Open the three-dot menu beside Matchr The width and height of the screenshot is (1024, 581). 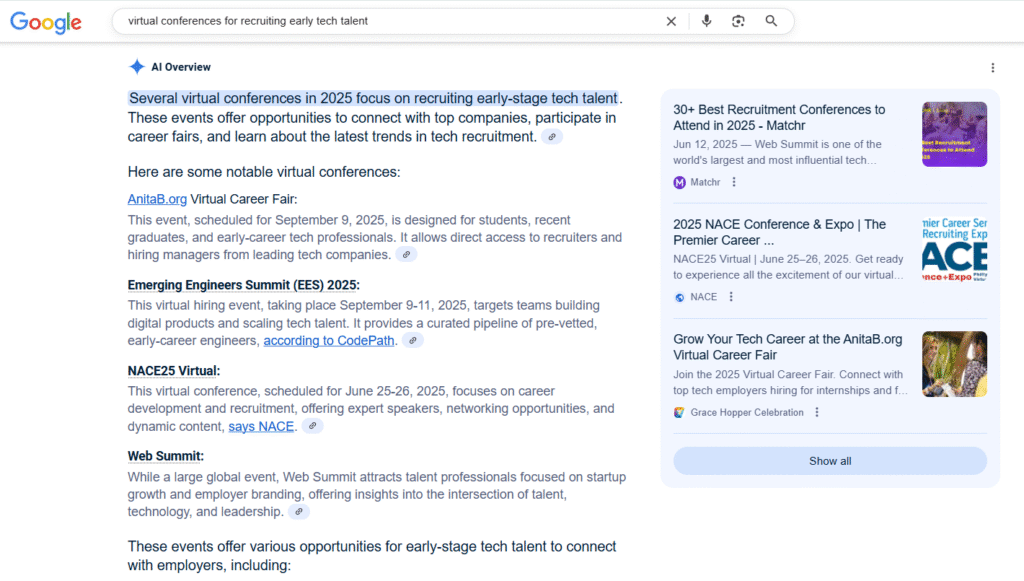pyautogui.click(x=734, y=181)
